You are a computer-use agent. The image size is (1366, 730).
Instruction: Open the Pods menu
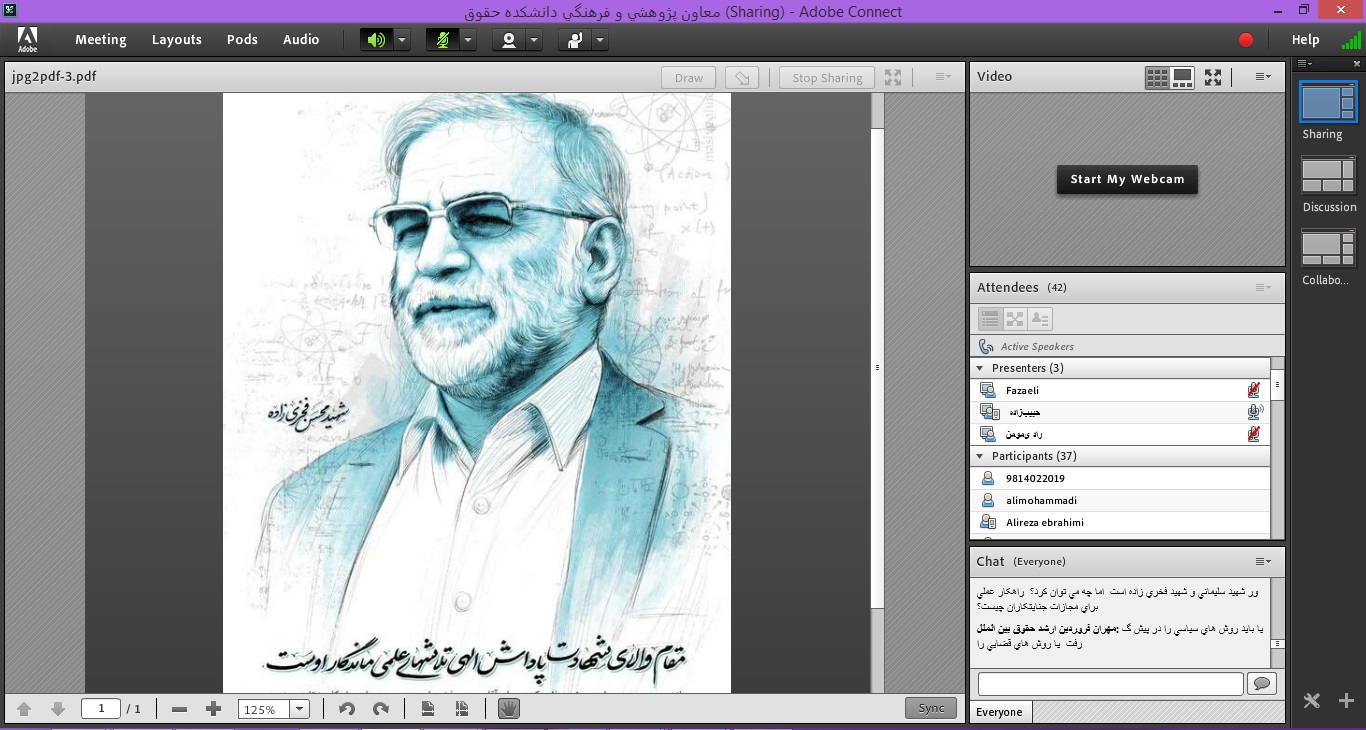(242, 40)
